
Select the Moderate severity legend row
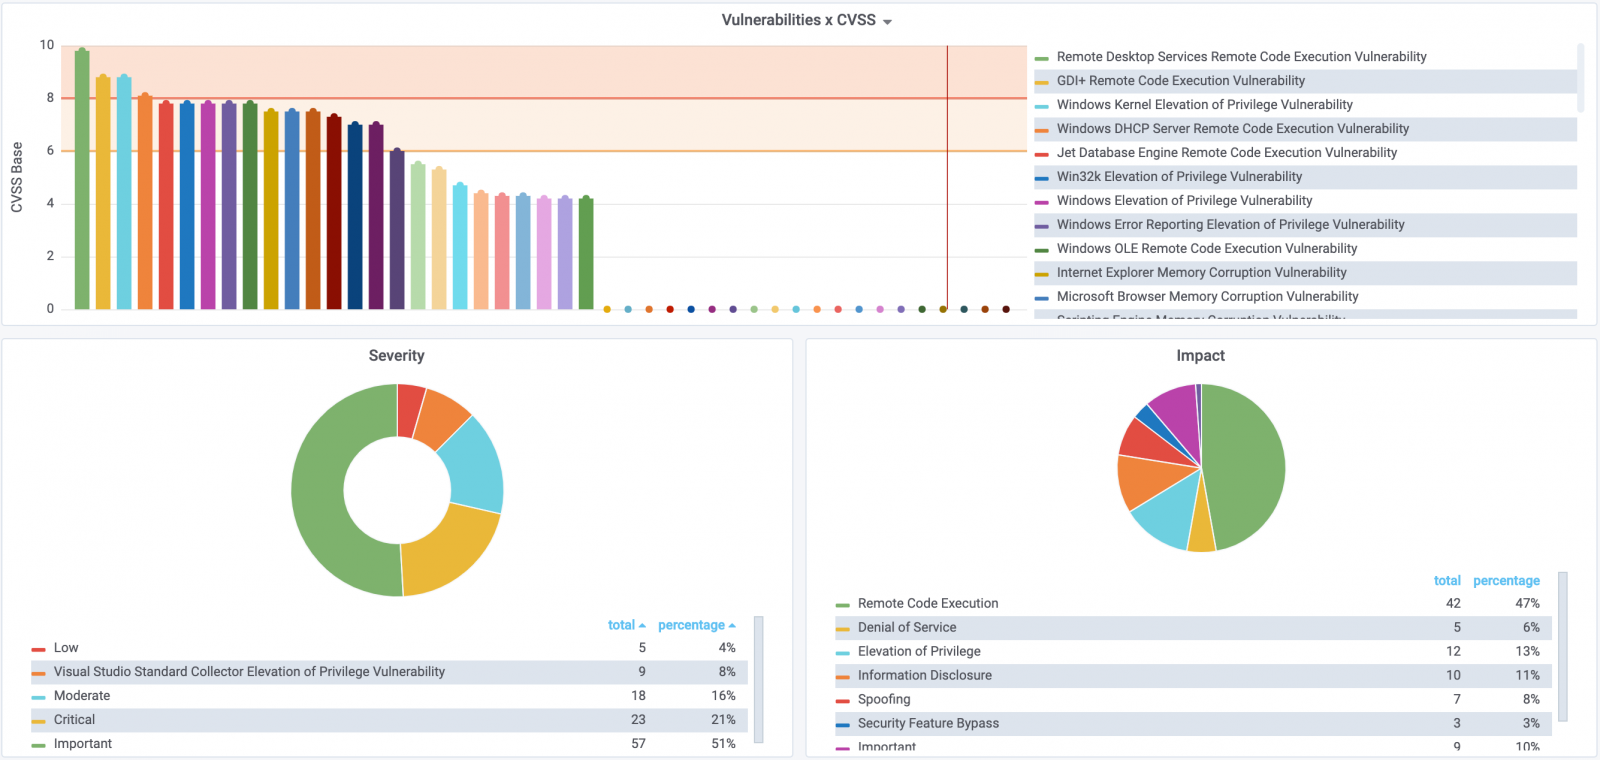point(390,696)
